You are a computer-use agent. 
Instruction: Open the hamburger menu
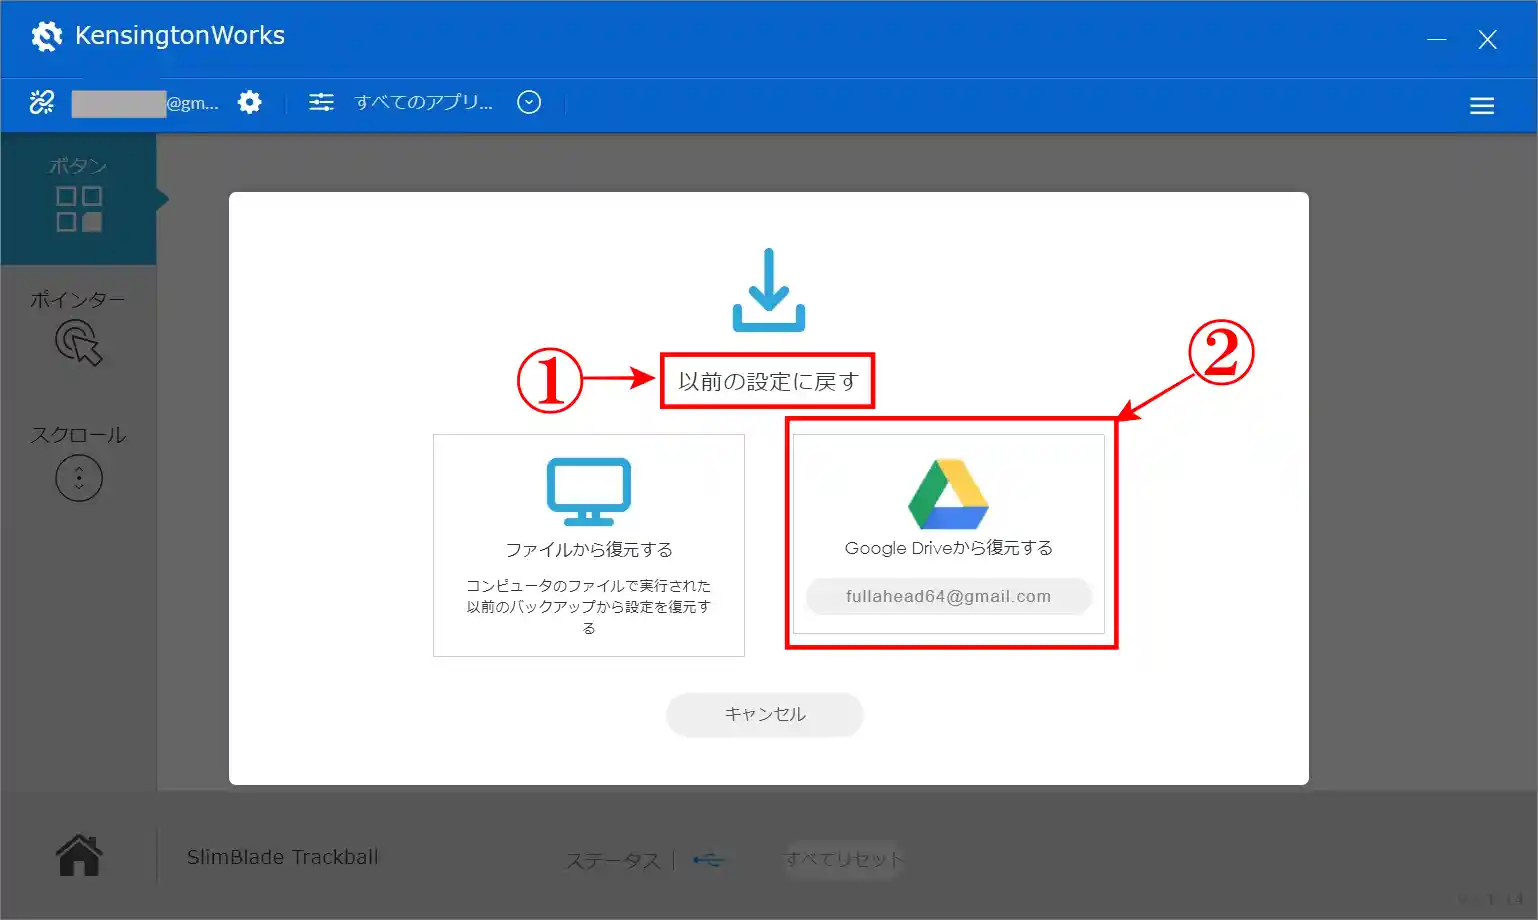1482,106
